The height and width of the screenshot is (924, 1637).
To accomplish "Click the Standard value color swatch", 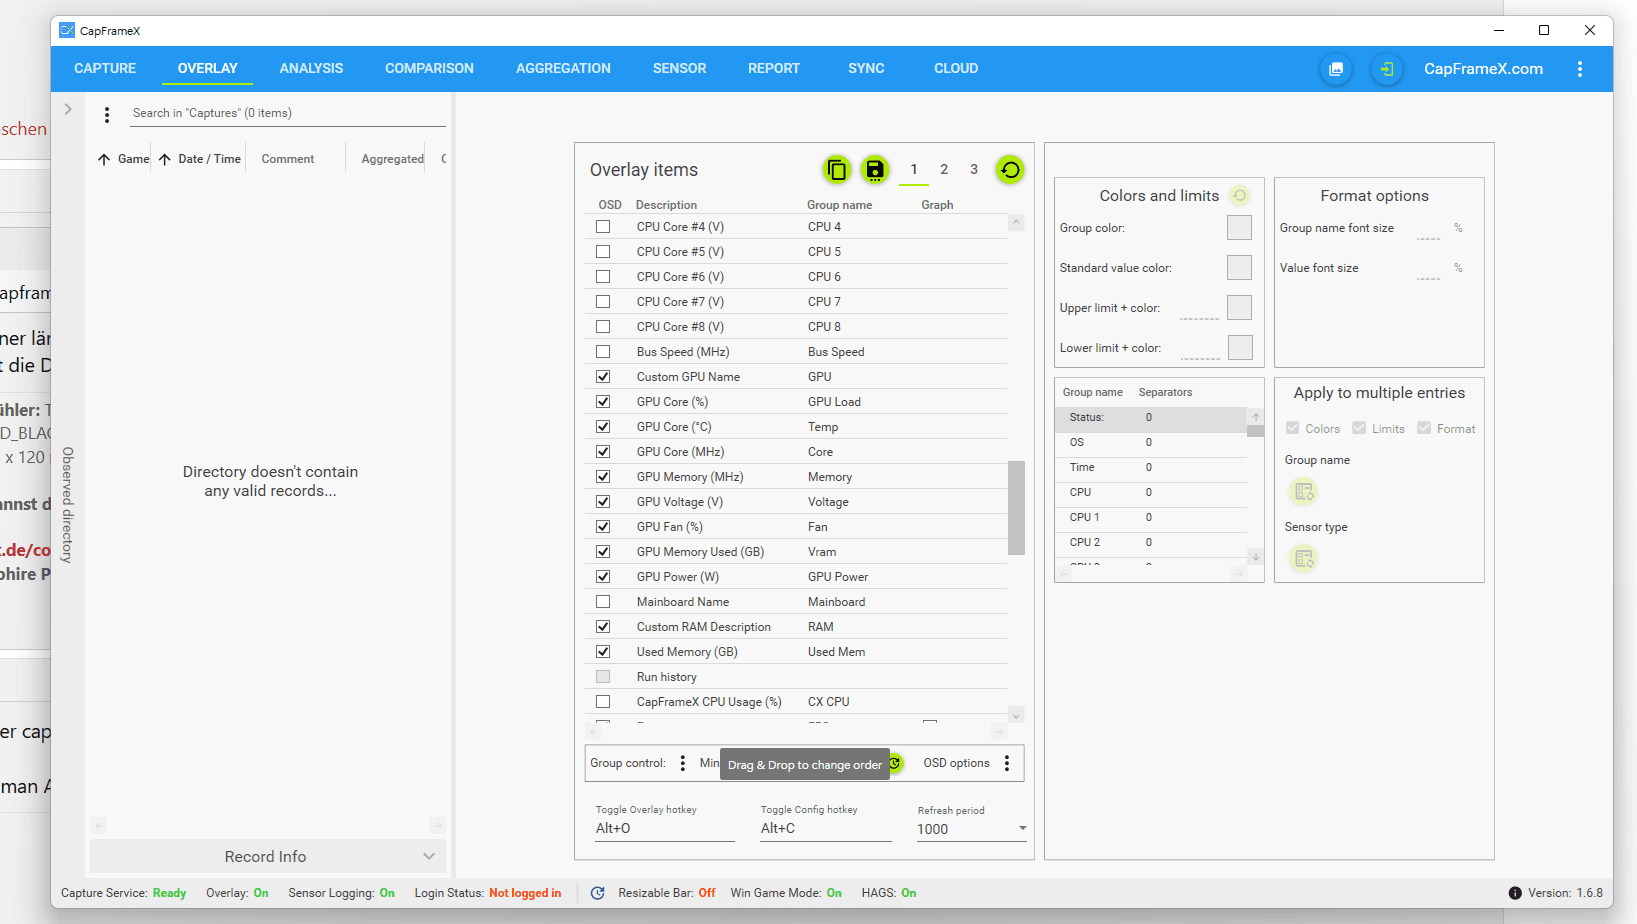I will click(x=1240, y=268).
